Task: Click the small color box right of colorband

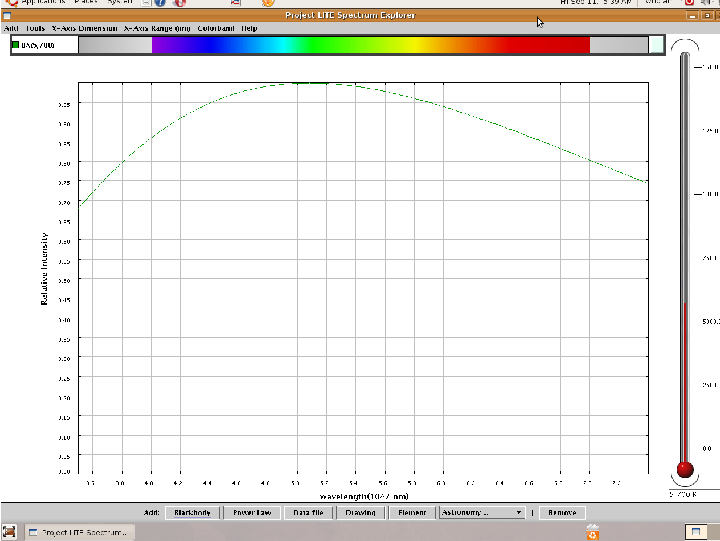Action: [655, 45]
